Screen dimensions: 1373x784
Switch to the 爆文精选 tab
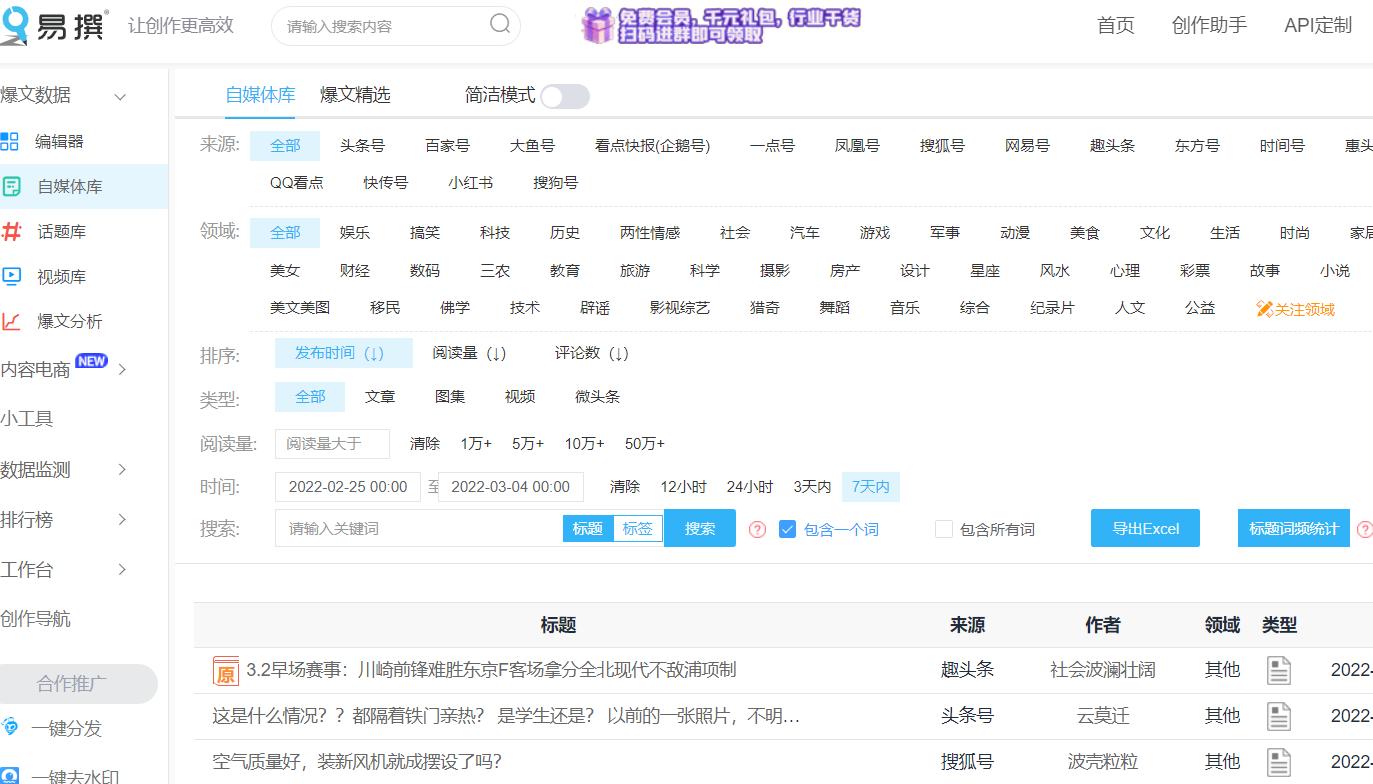[356, 93]
